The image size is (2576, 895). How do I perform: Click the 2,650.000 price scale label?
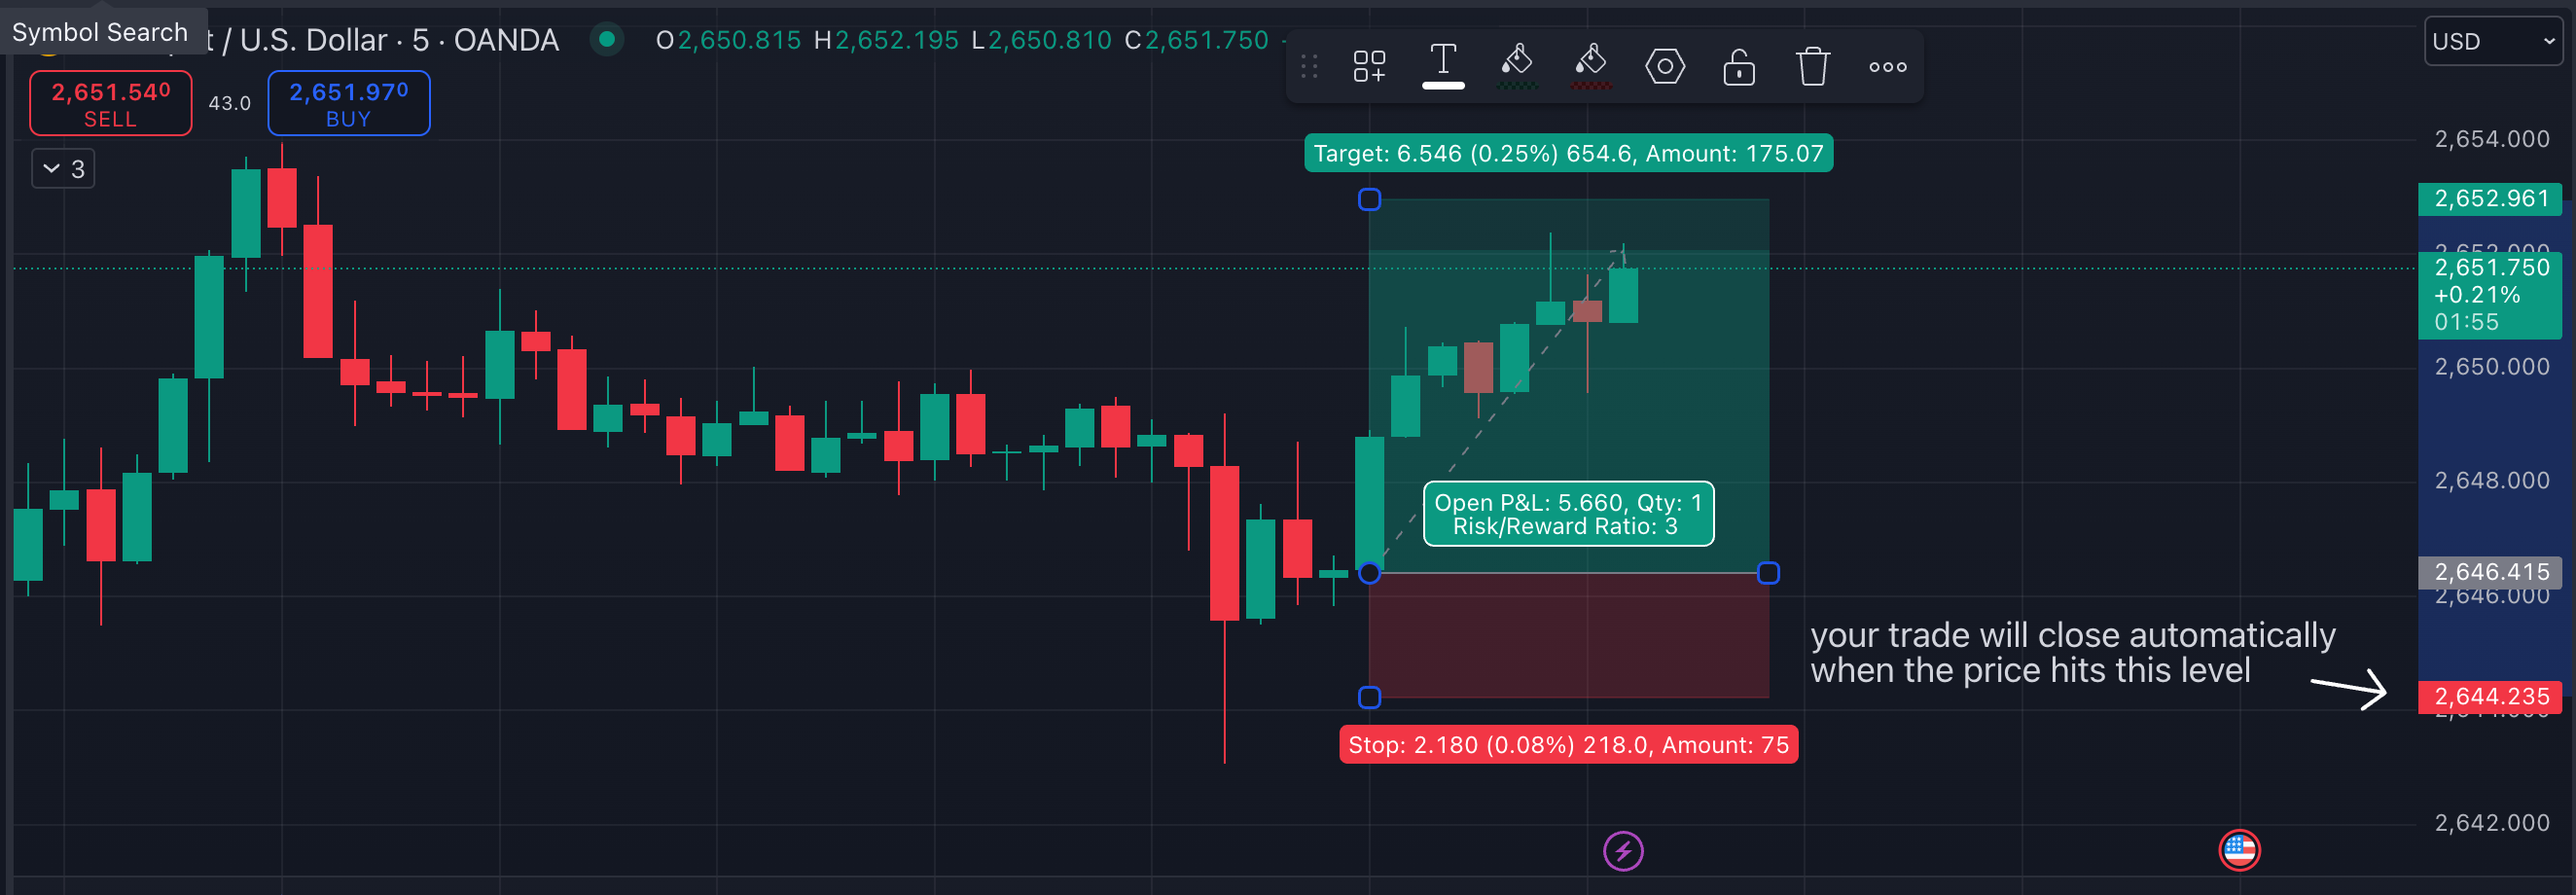click(2491, 367)
